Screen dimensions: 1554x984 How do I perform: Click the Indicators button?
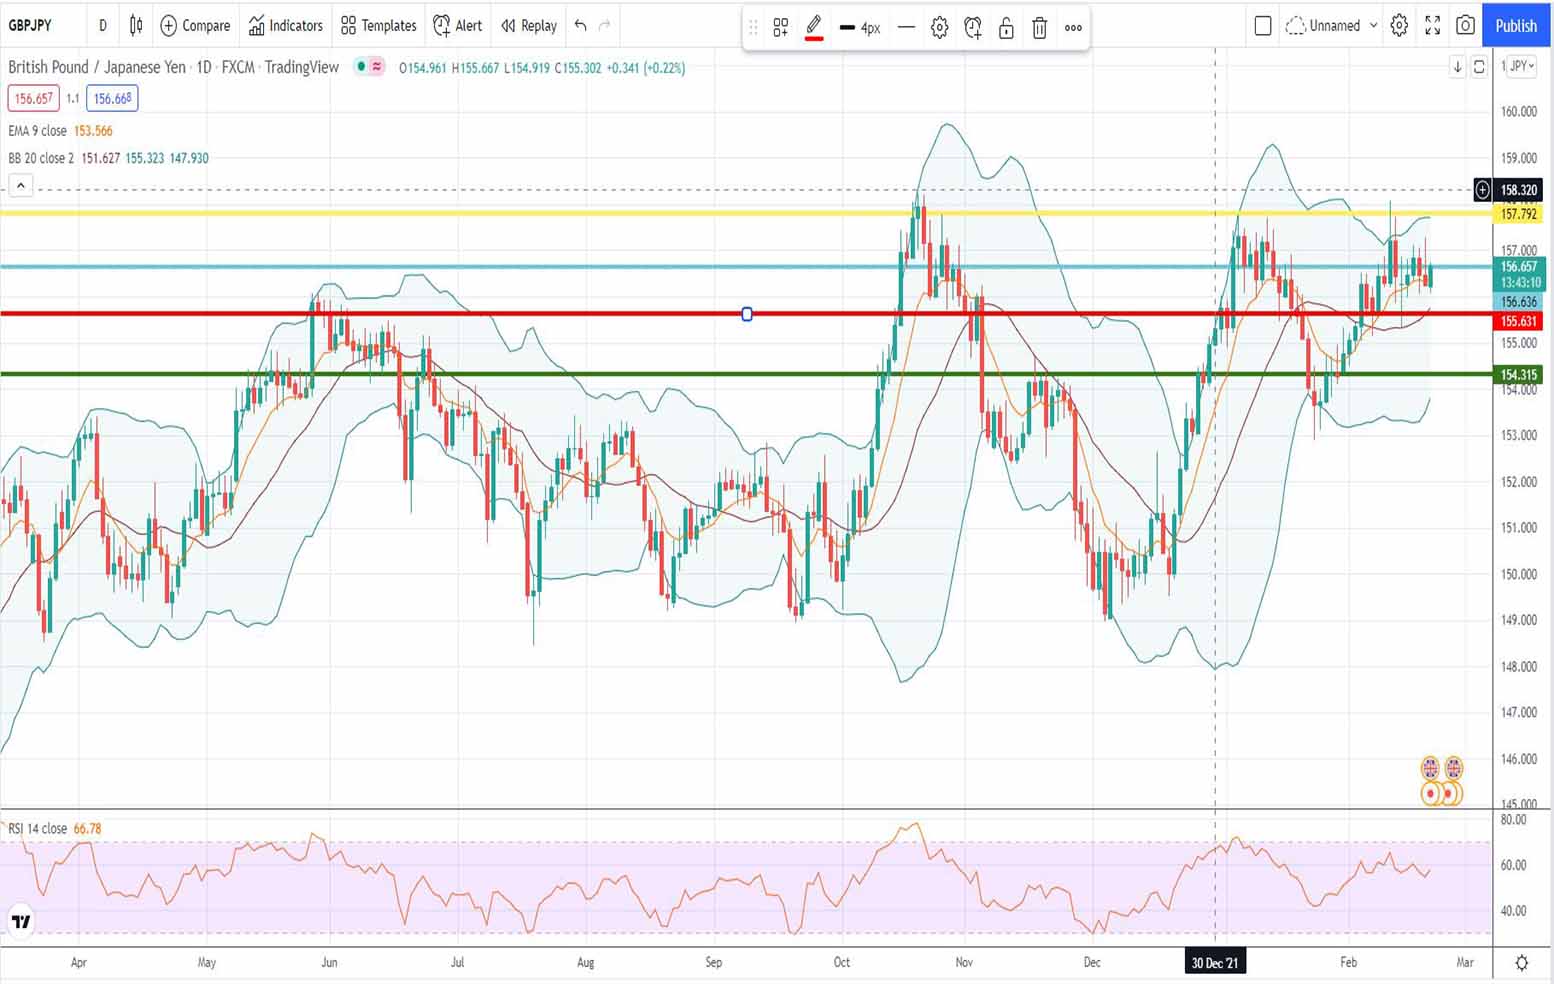(286, 26)
